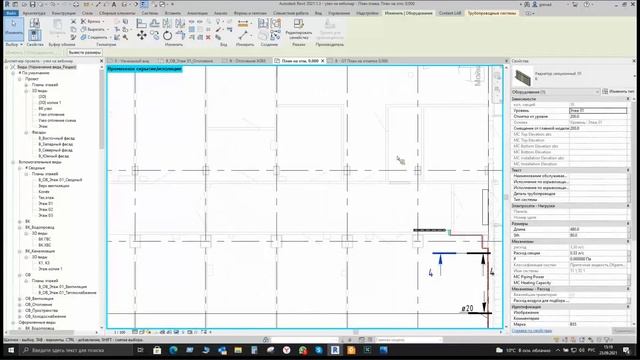Image resolution: width=640 pixels, height=360 pixels.
Task: Click the Copy tool icon beside Move
Action: [155, 36]
